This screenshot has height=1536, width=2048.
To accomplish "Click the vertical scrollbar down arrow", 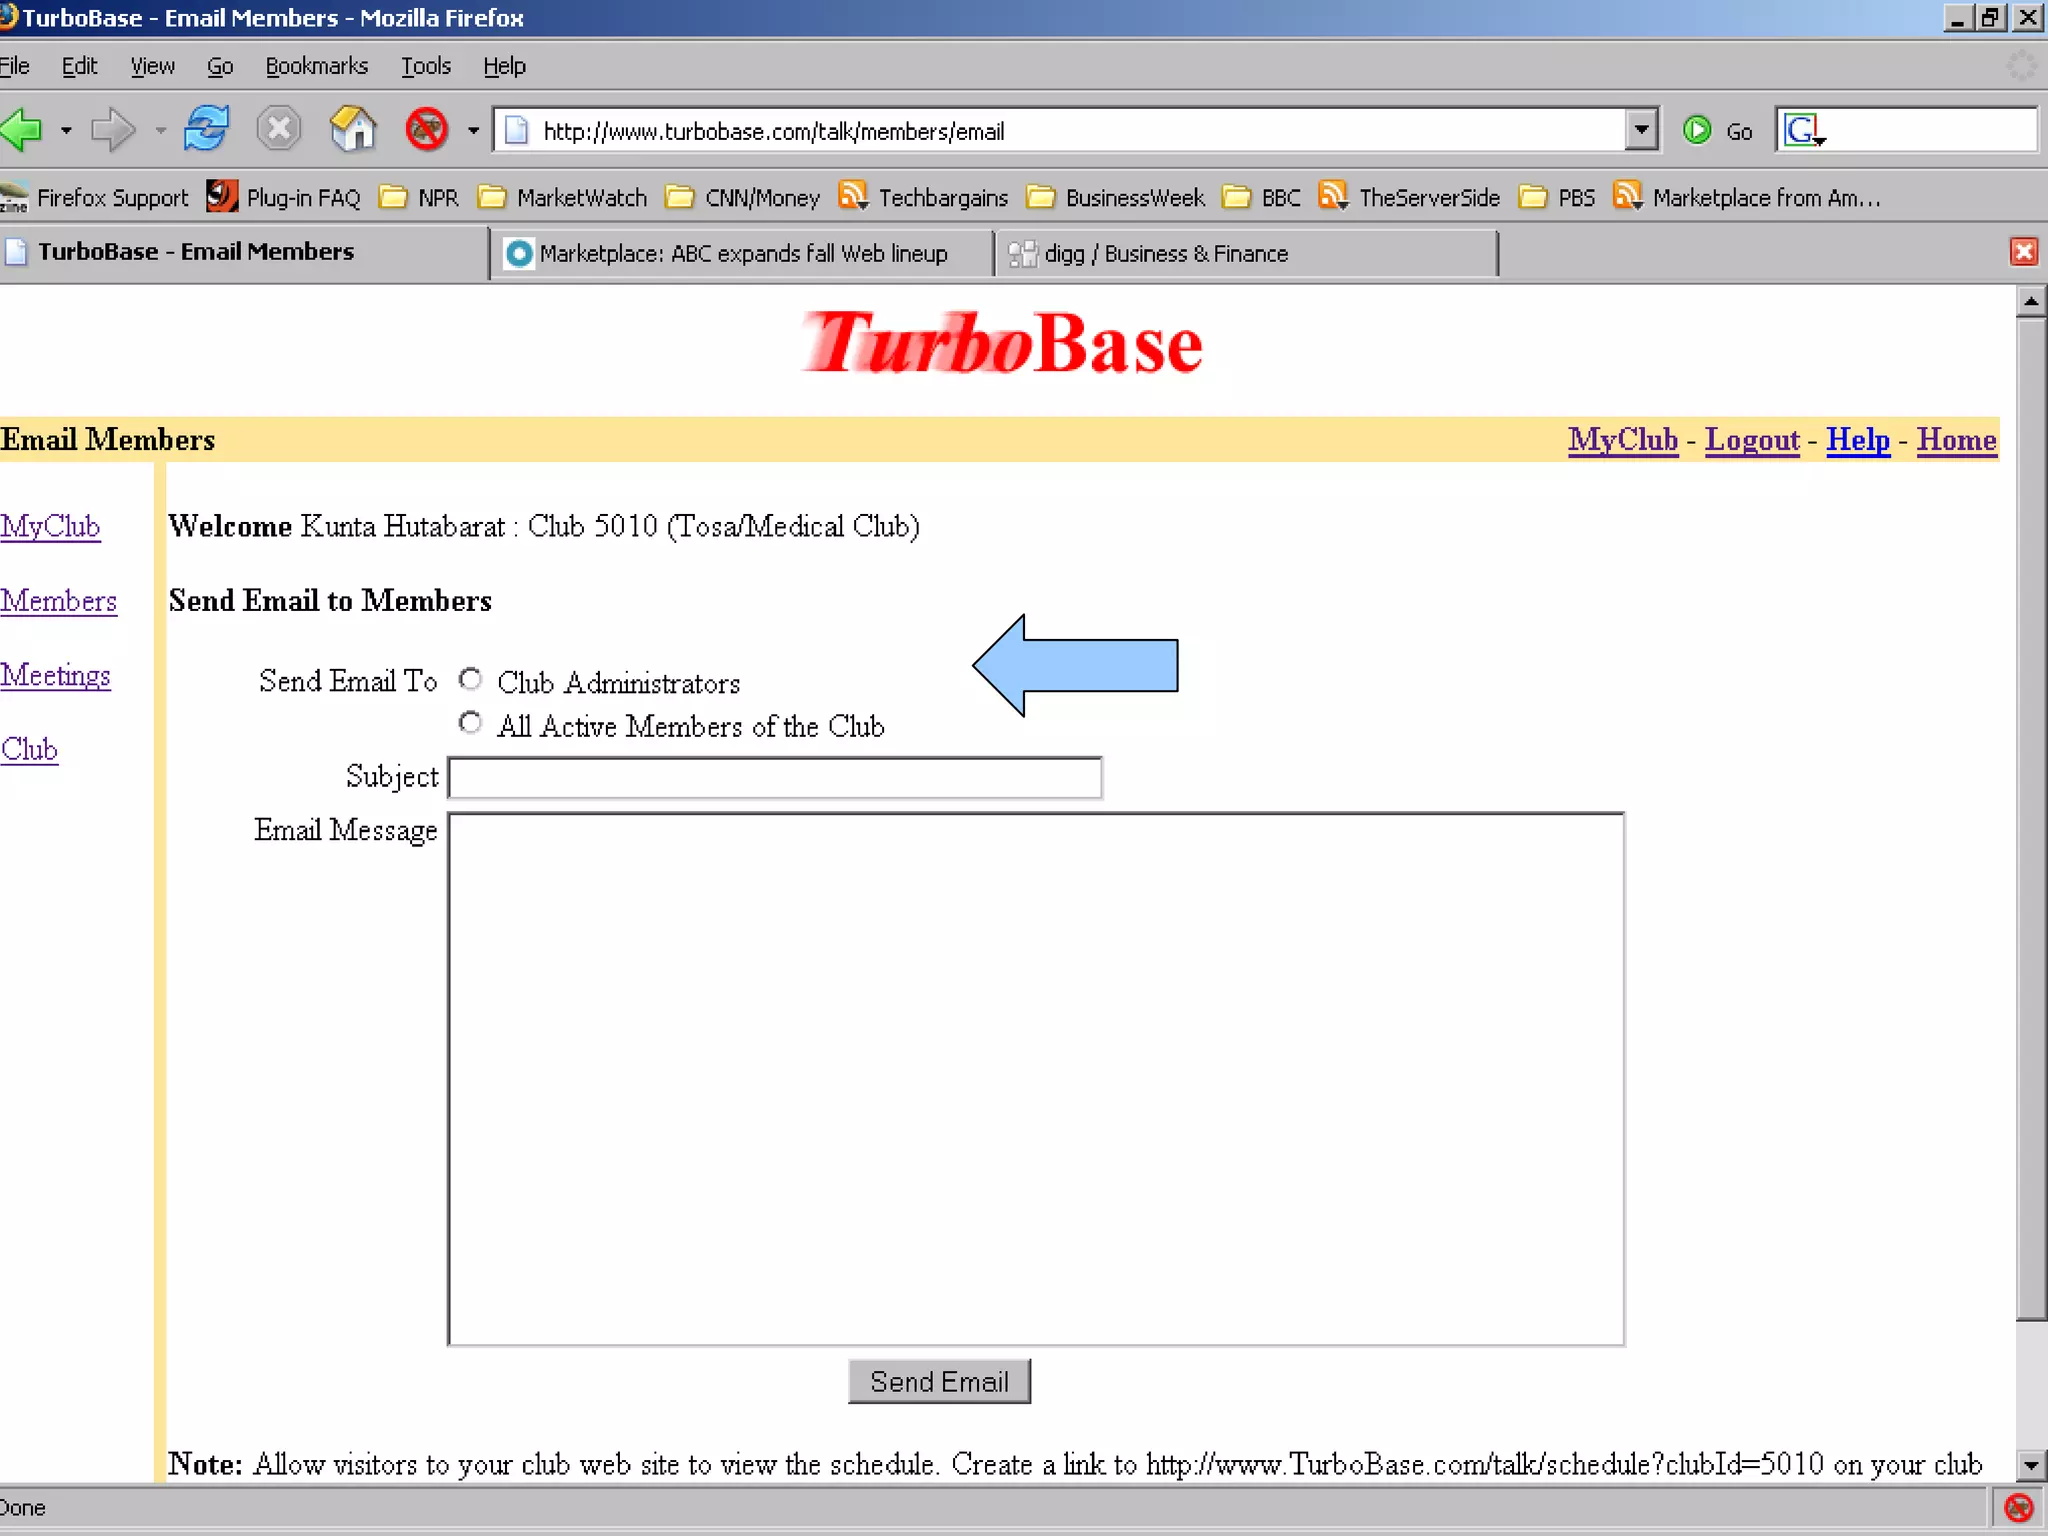I will click(2030, 1466).
